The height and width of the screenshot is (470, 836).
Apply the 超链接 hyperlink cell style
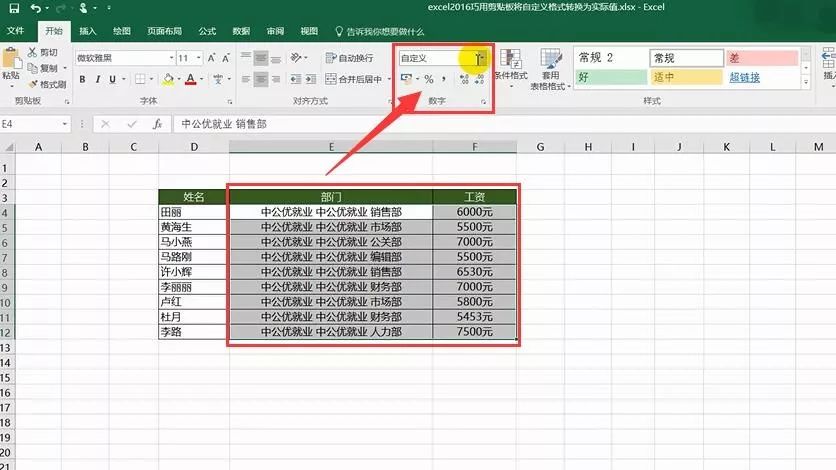744,77
